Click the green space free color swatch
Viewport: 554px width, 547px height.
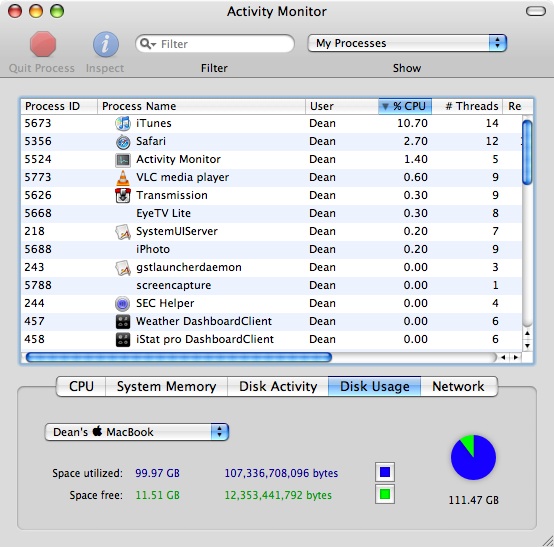[x=385, y=494]
